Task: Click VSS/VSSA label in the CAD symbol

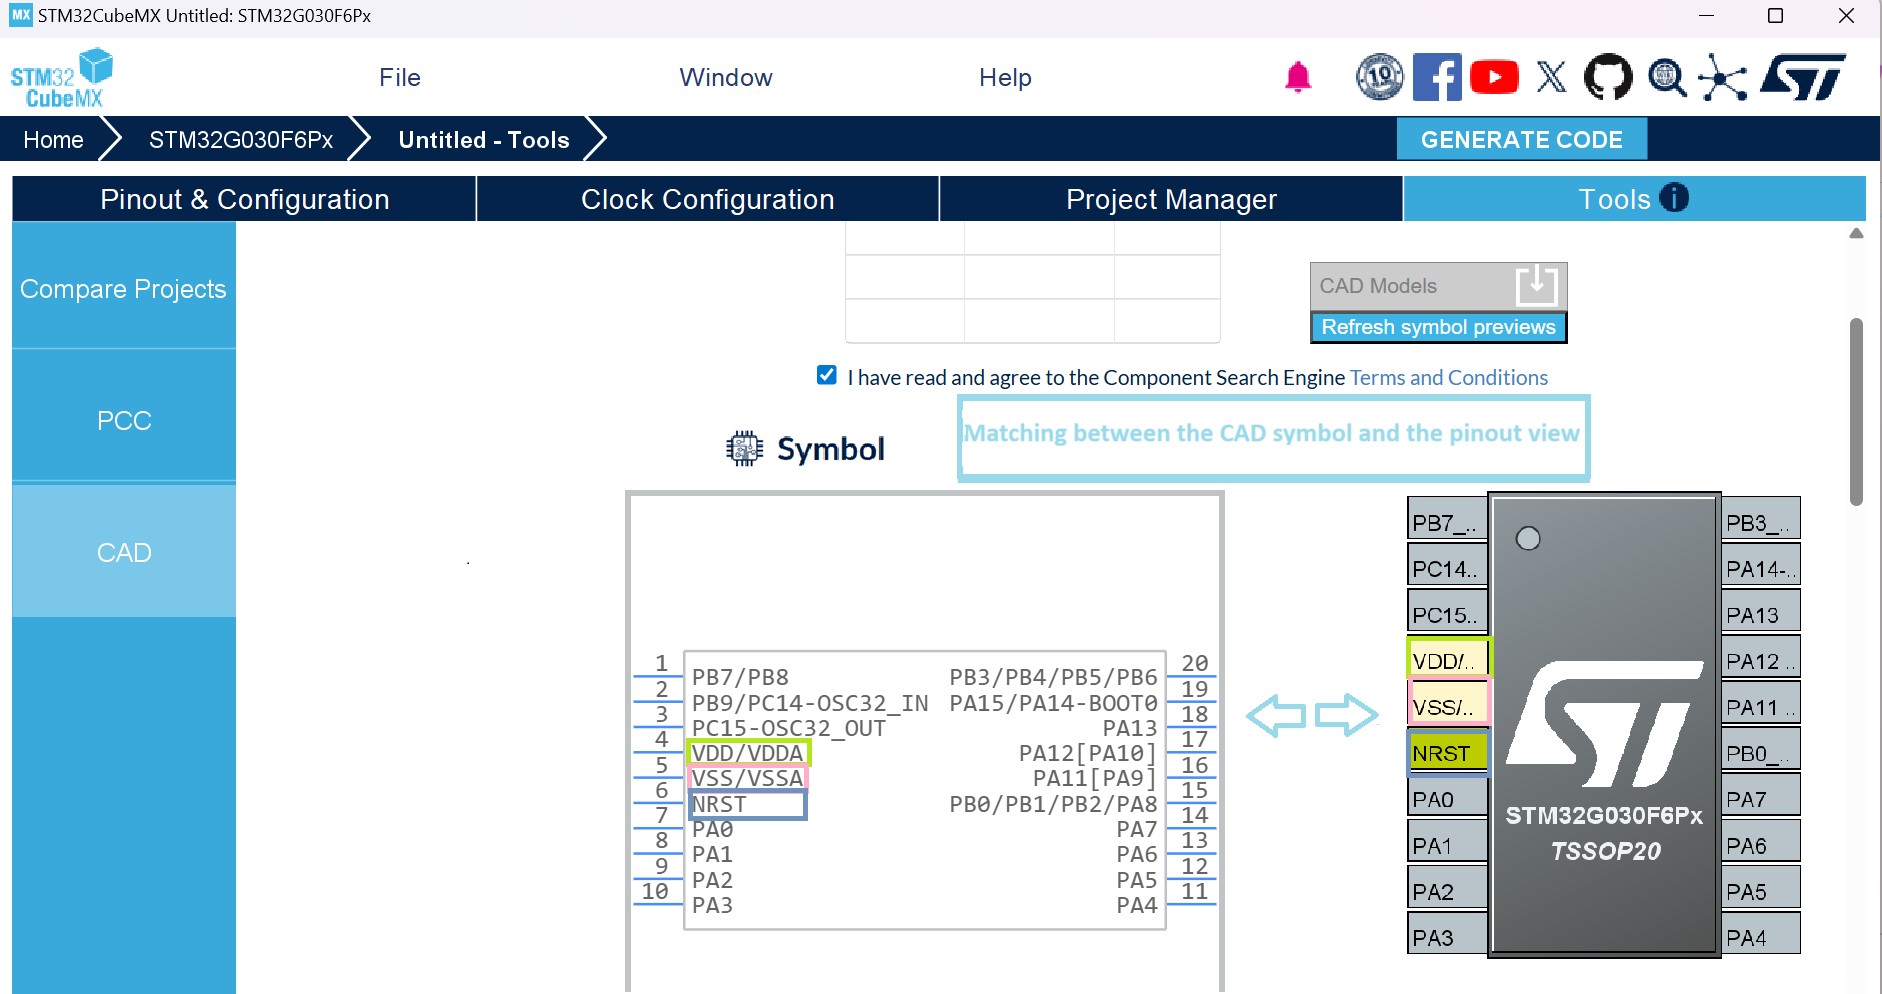Action: tap(748, 778)
